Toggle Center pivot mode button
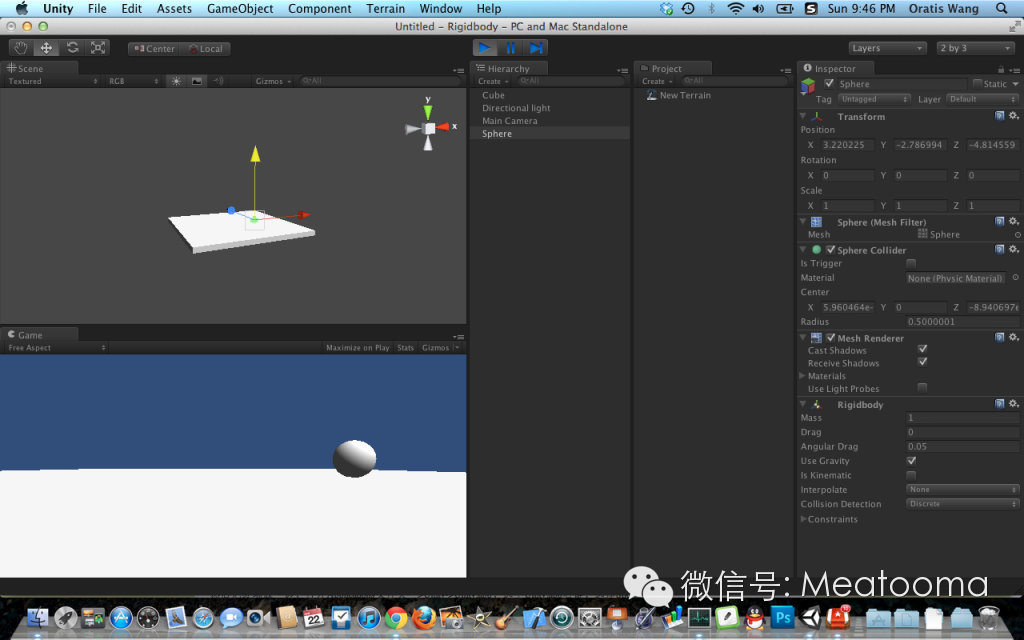Screen dimensions: 1024x640 [x=154, y=48]
